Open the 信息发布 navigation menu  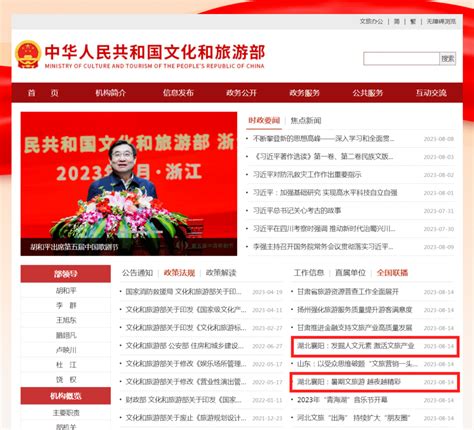tap(178, 93)
